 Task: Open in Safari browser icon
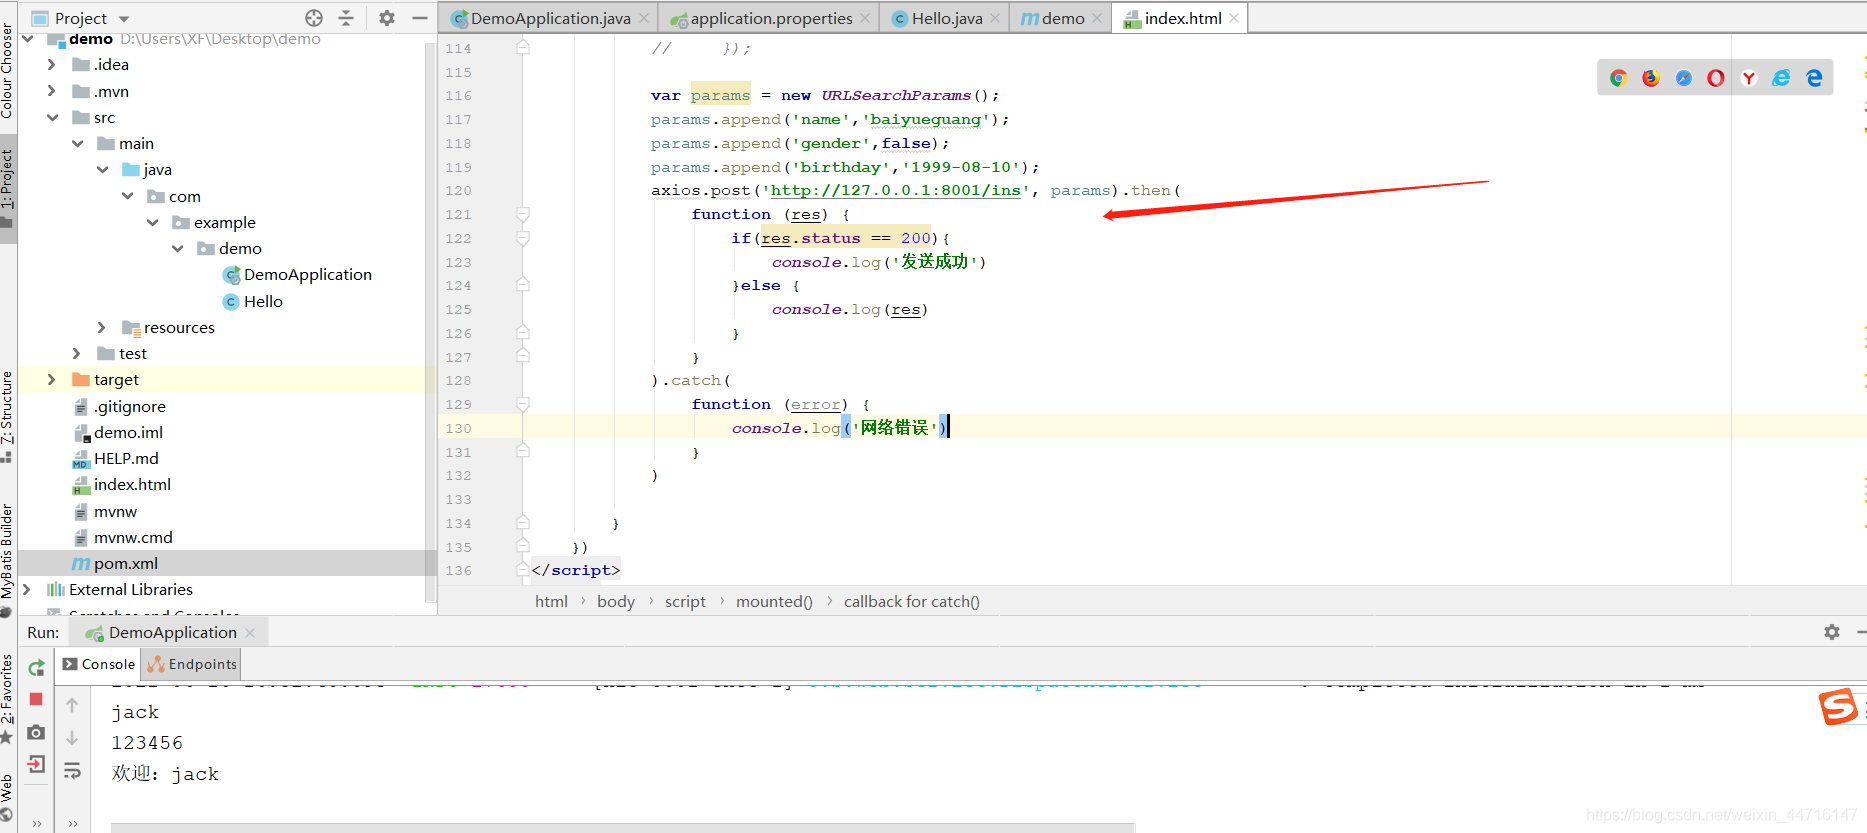coord(1684,78)
